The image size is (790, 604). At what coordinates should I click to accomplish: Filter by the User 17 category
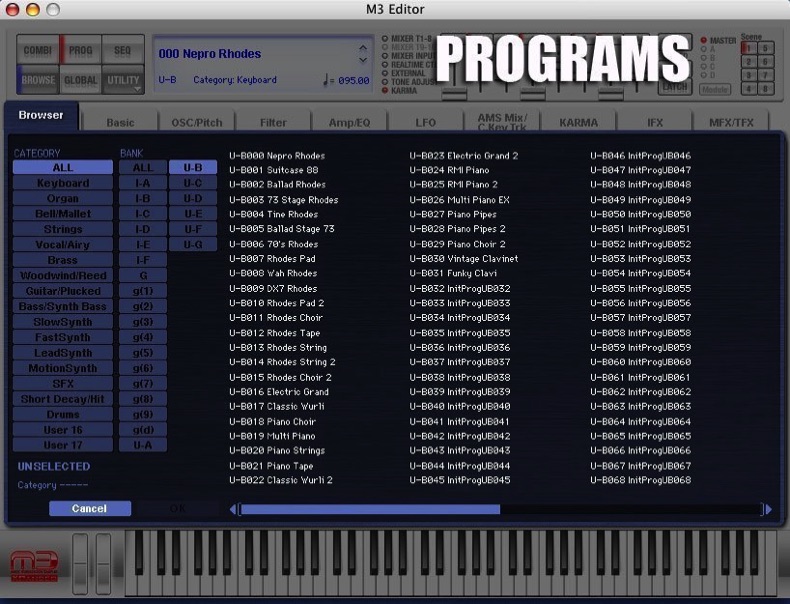tap(63, 445)
